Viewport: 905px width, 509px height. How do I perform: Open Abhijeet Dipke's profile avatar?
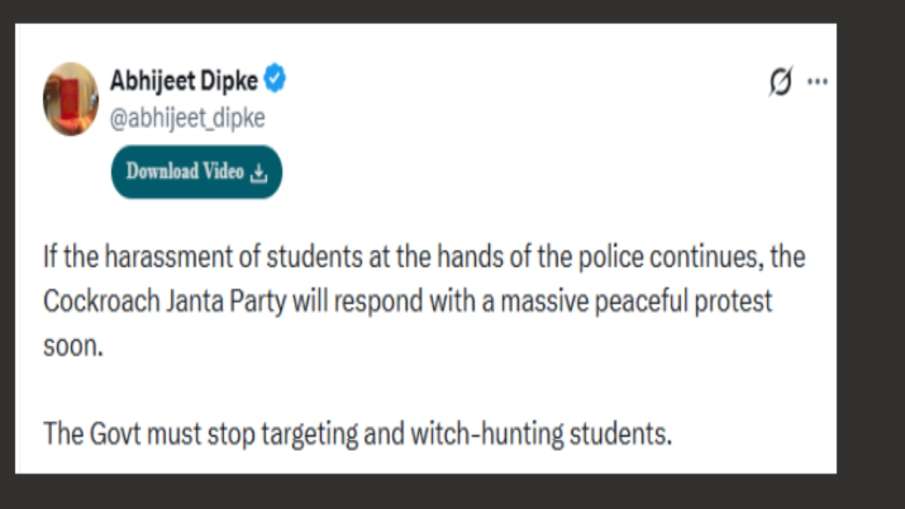[x=70, y=99]
